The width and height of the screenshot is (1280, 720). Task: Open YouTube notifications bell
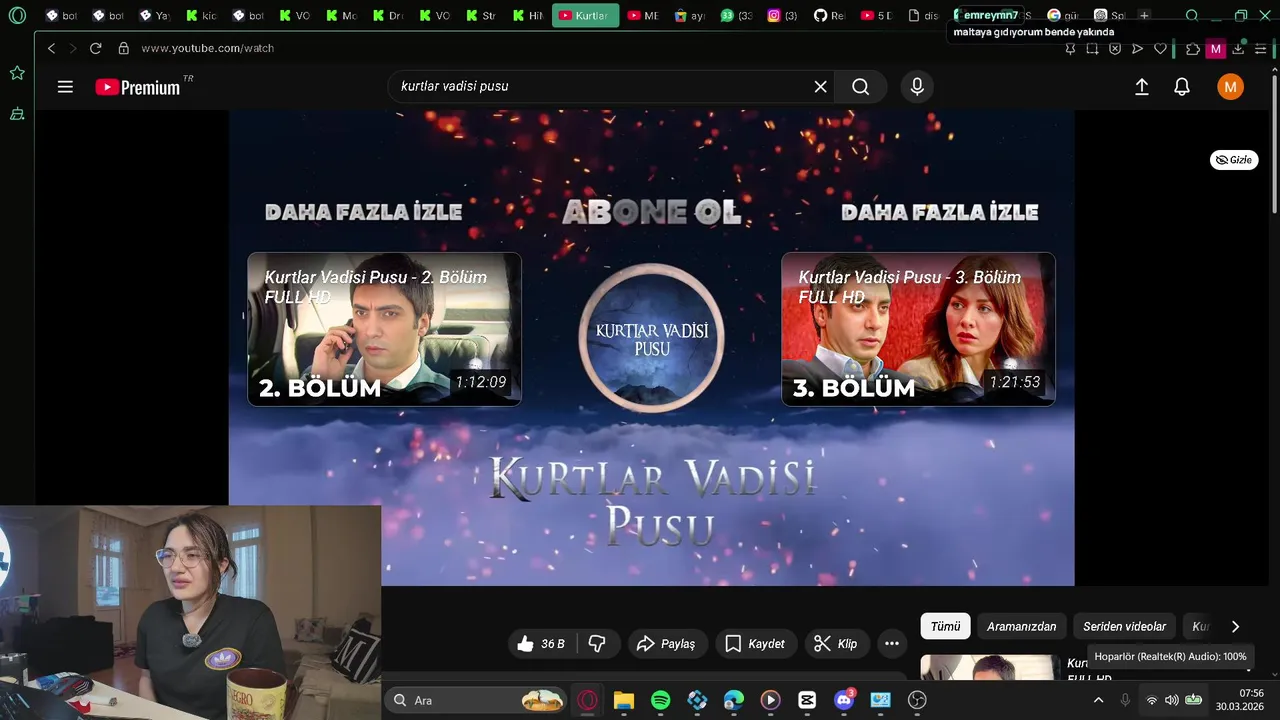[1182, 87]
